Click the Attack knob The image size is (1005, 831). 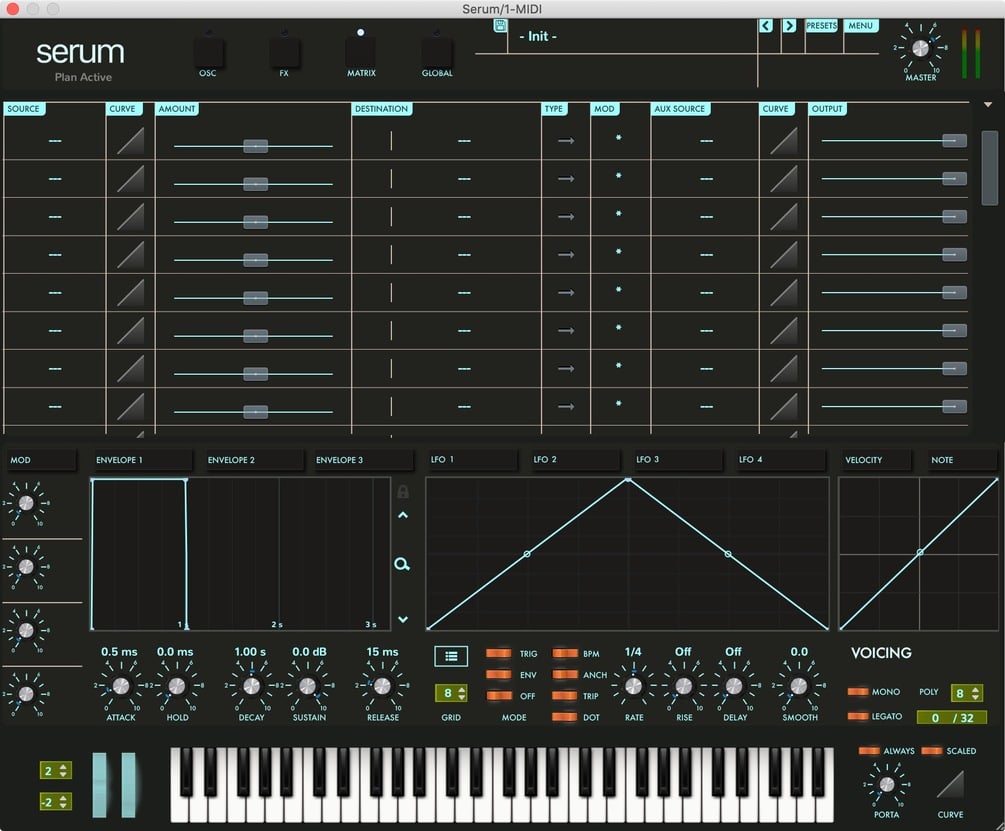click(x=120, y=686)
